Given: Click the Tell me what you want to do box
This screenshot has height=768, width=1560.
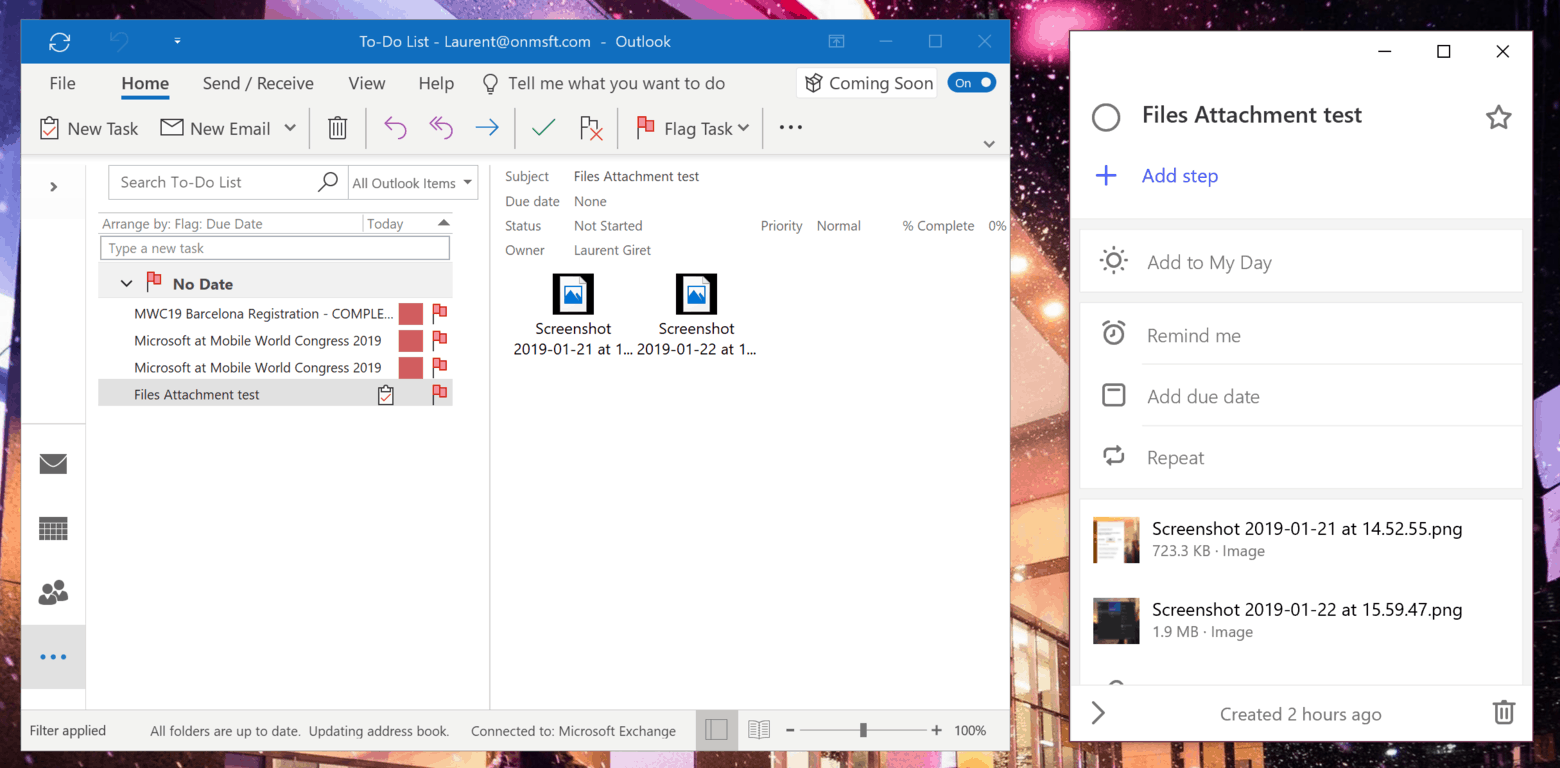Looking at the screenshot, I should click(x=604, y=83).
